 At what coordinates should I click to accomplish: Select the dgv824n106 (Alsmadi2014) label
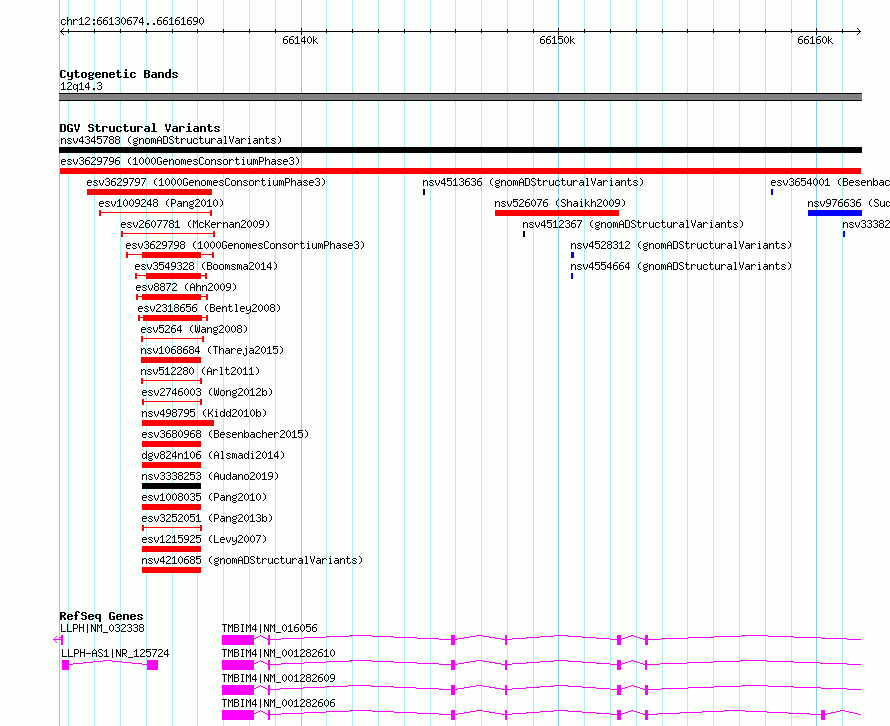pyautogui.click(x=213, y=455)
